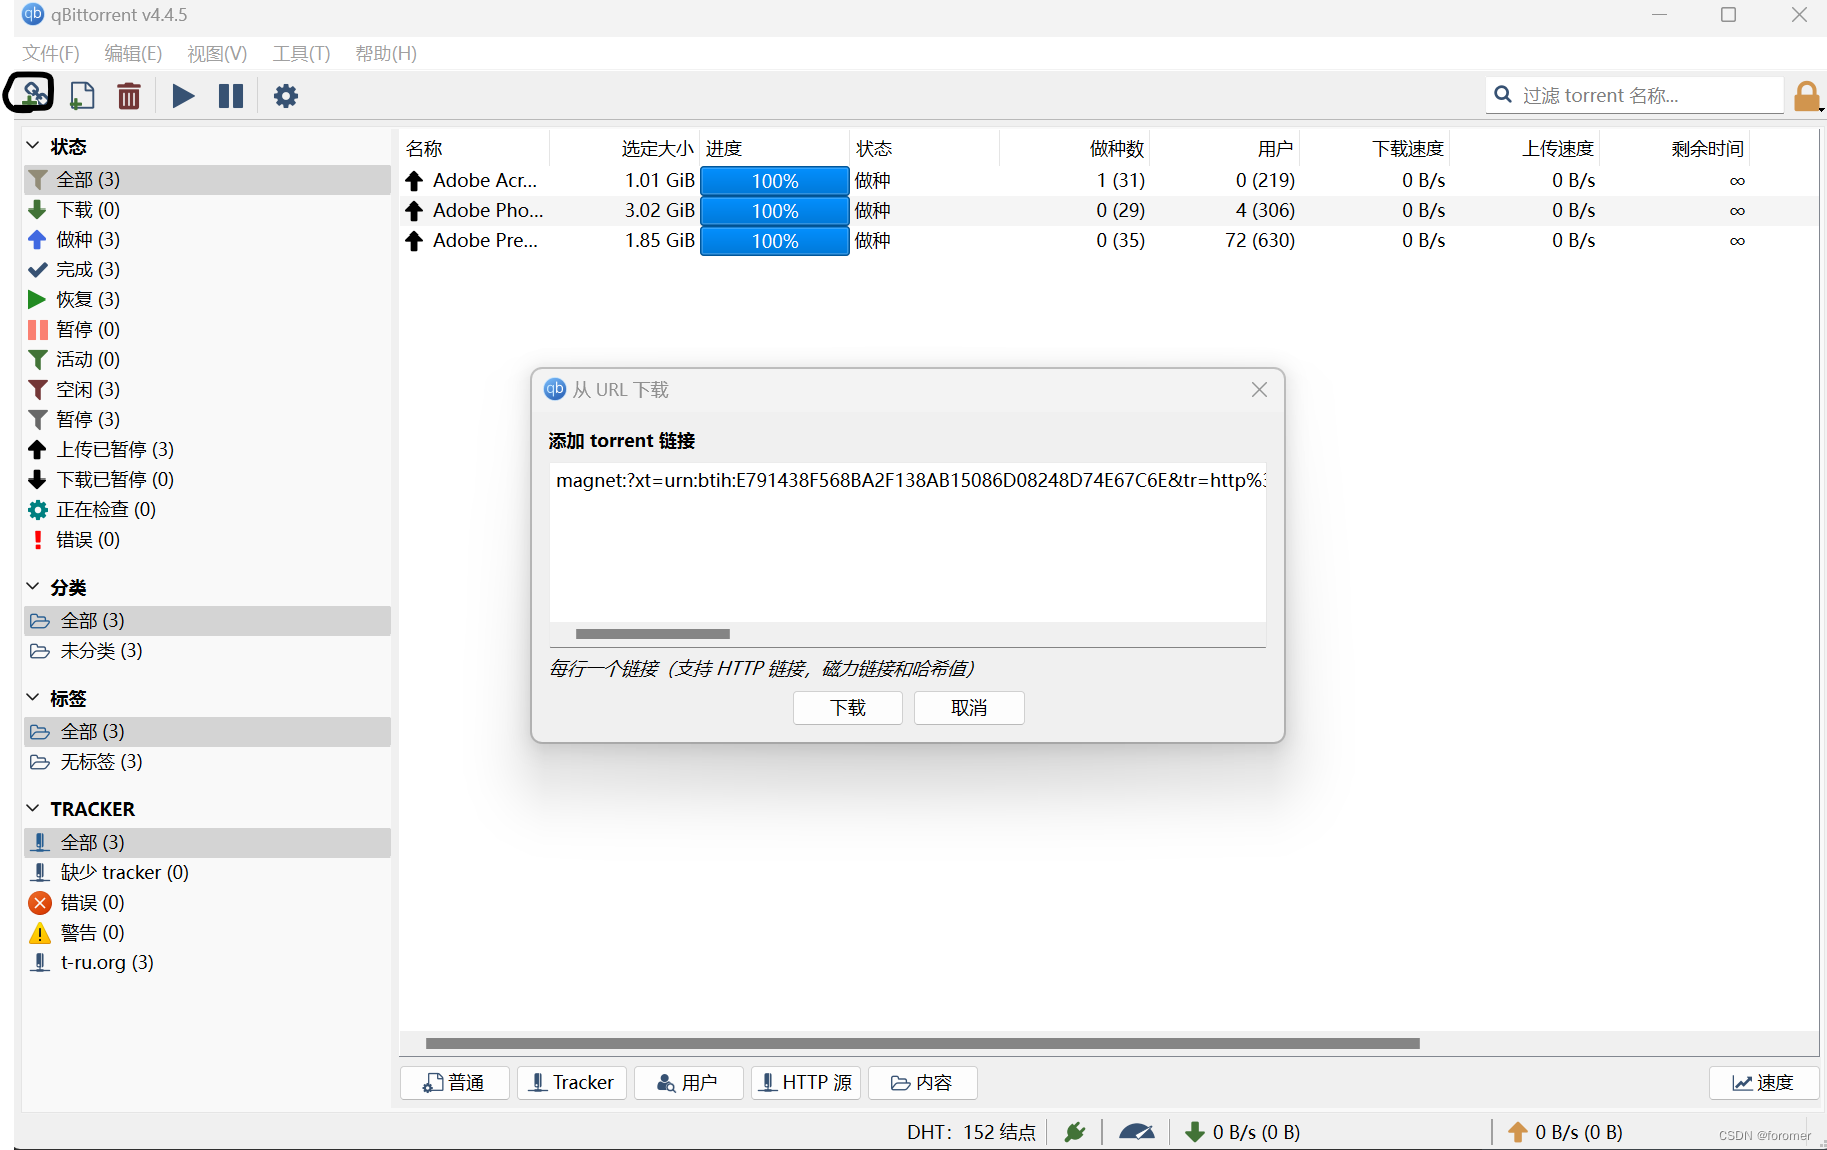Click the 下载 button in the dialog

pos(847,708)
